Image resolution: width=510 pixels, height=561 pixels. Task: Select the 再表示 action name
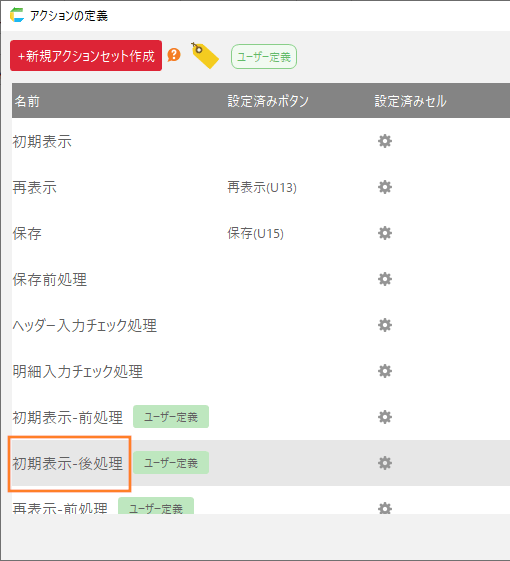34,187
